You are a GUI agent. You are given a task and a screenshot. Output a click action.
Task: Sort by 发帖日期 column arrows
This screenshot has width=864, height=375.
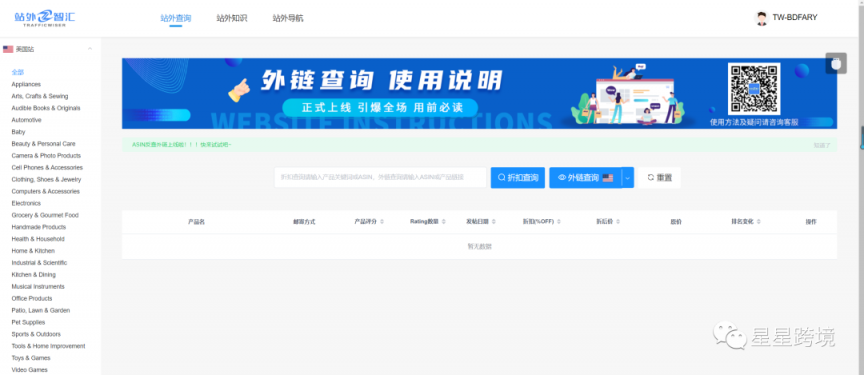coord(493,222)
